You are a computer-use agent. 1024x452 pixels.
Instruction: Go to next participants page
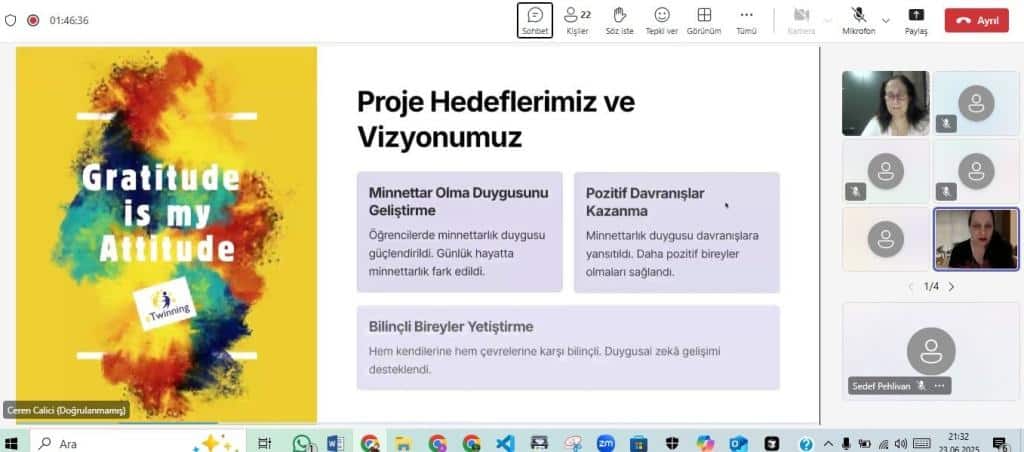pyautogui.click(x=951, y=287)
